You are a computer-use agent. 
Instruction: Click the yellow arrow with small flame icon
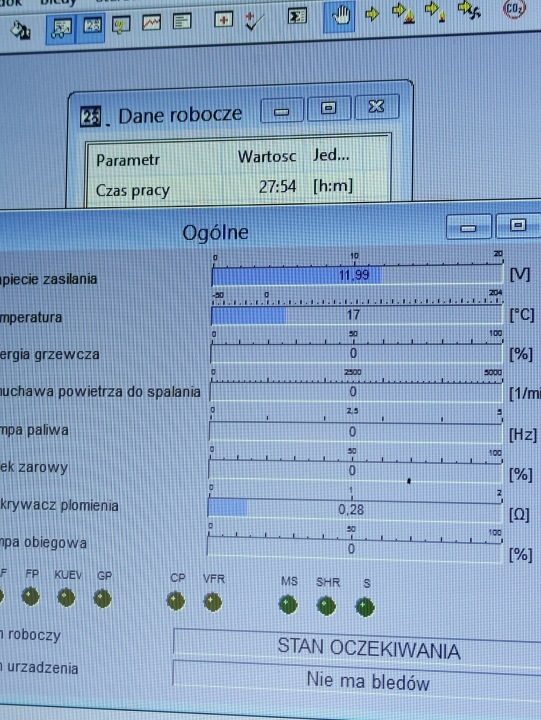(x=434, y=12)
